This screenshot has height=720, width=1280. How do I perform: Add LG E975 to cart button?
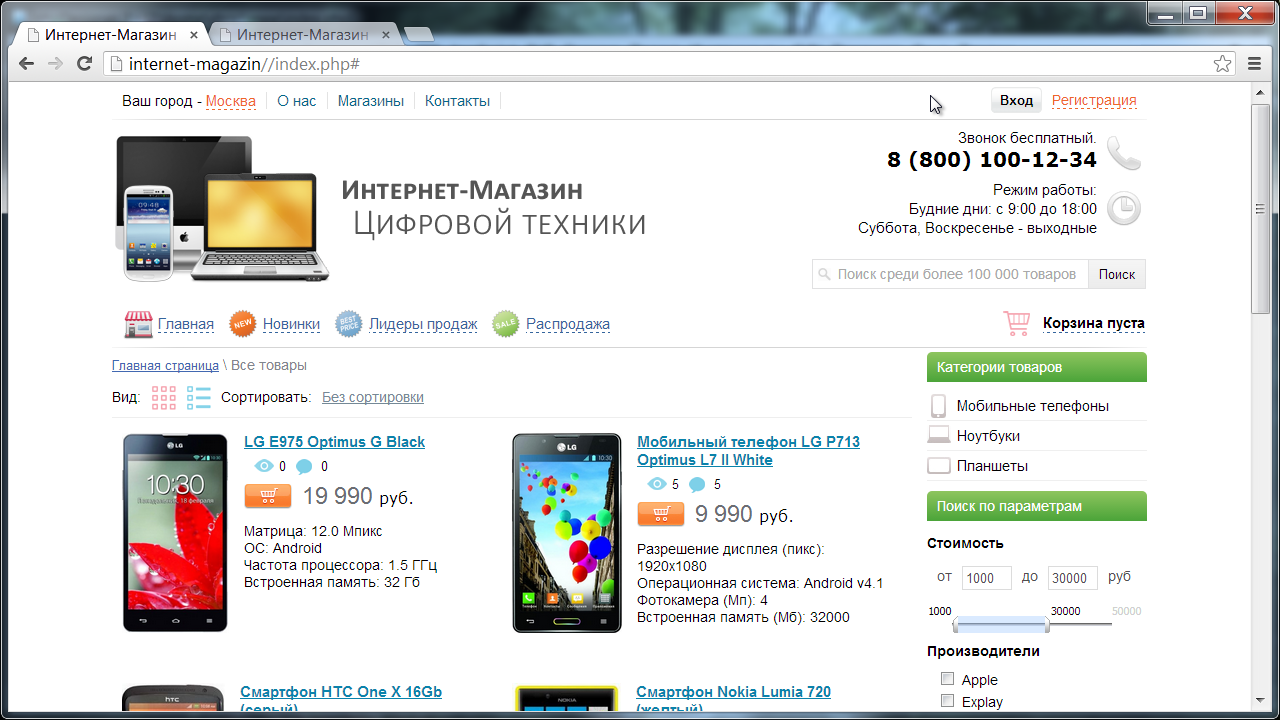click(x=268, y=496)
